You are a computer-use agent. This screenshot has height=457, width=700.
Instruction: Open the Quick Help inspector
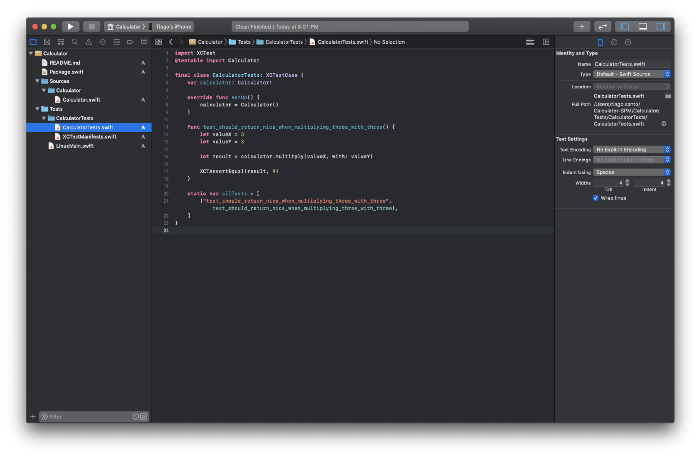tap(628, 42)
